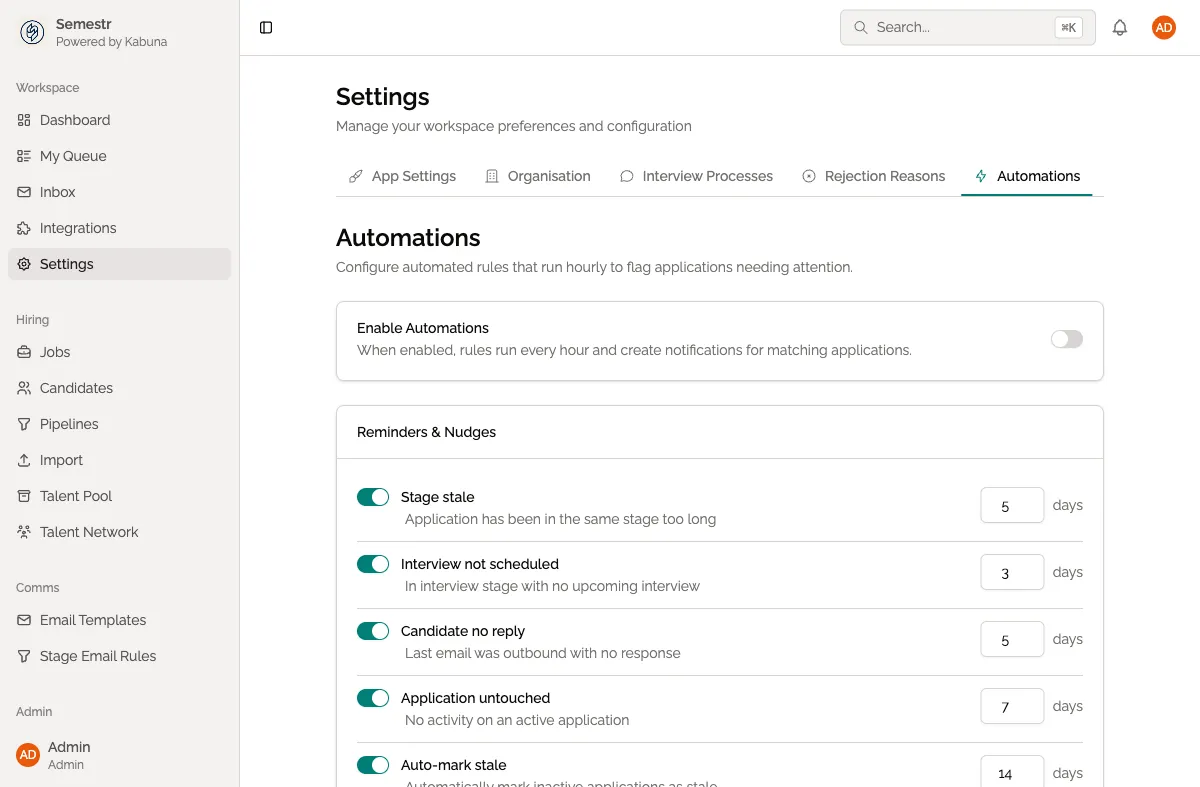Screen dimensions: 1200x787
Task: Select My Queue in the sidebar
Action: click(x=74, y=156)
